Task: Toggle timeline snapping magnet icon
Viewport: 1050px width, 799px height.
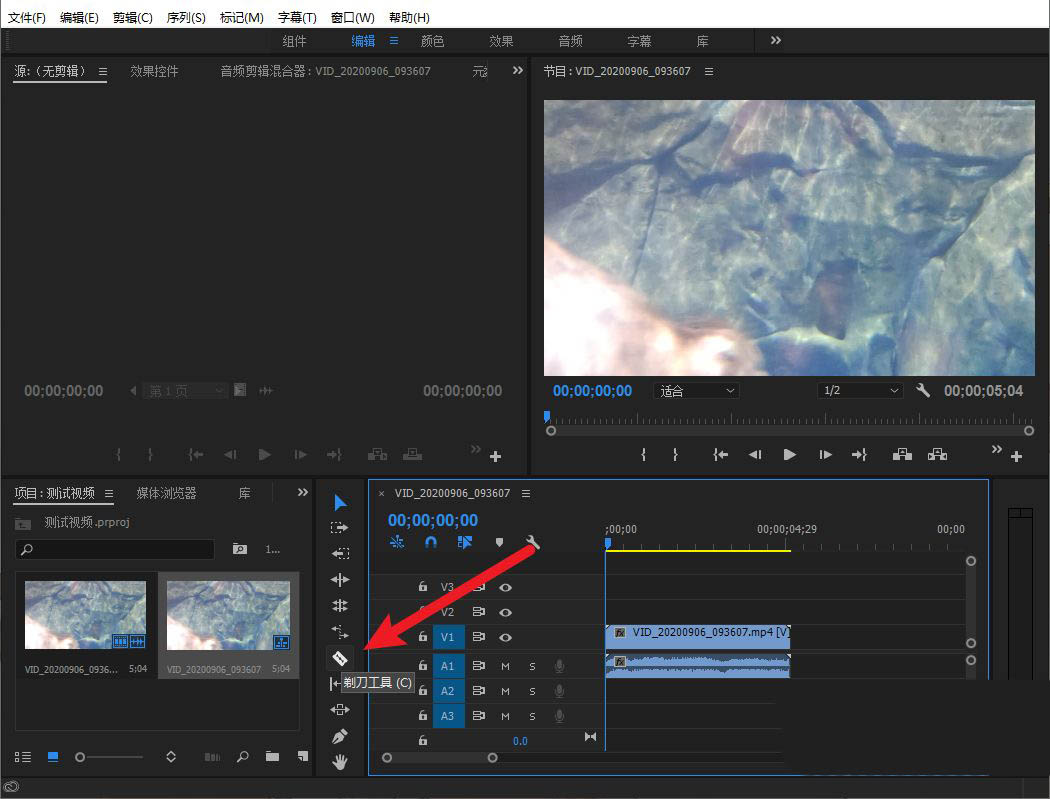Action: pos(431,543)
